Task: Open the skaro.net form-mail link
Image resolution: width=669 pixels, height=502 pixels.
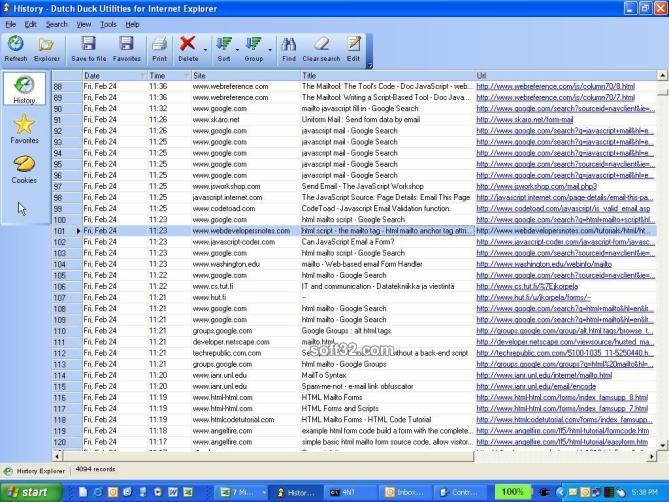Action: (524, 120)
